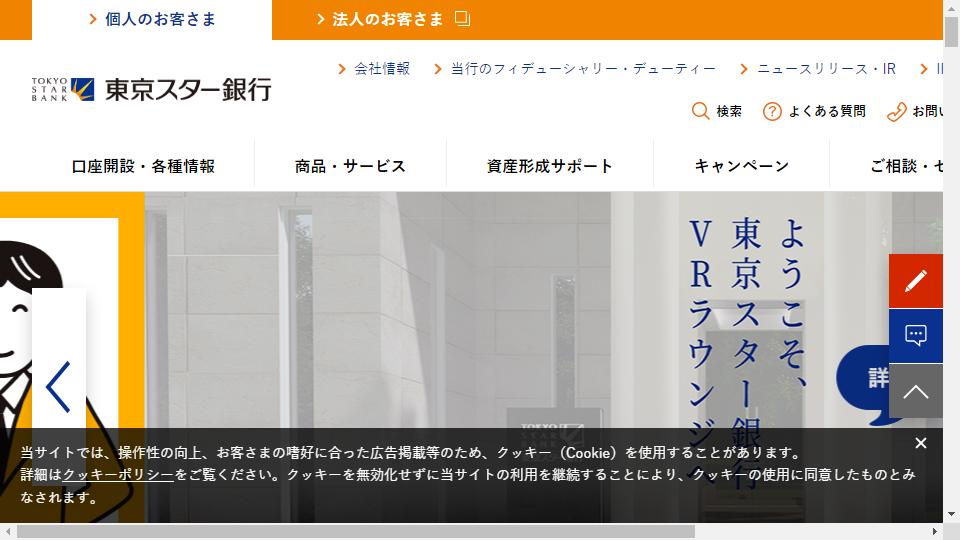Open the よくある質問 link text
Screen dimensions: 960x540
[x=827, y=111]
